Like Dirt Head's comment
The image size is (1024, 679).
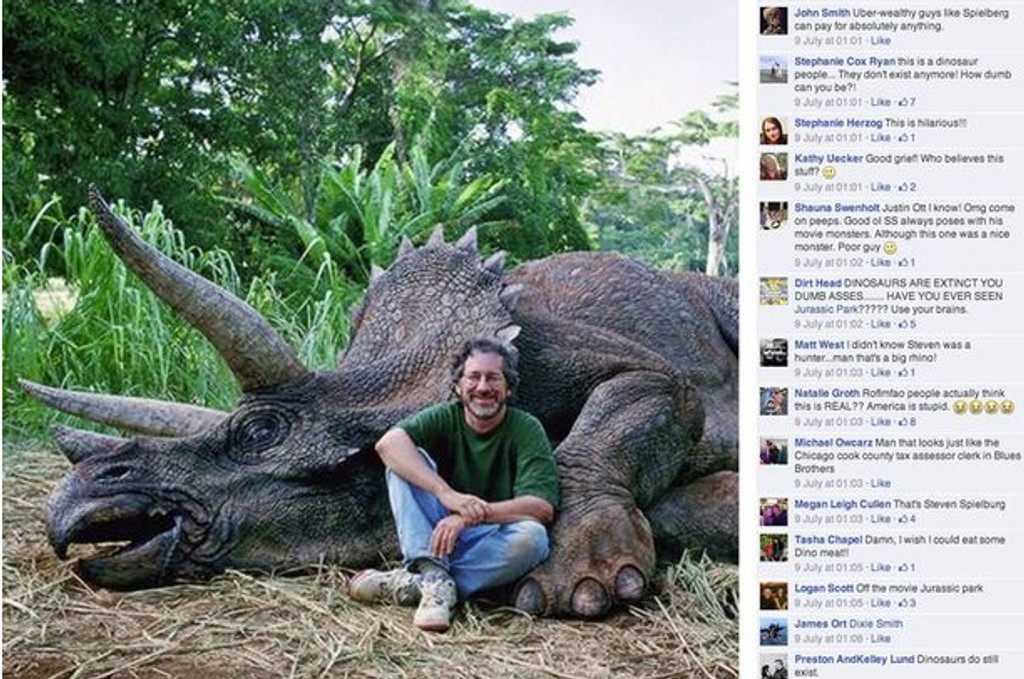click(880, 324)
